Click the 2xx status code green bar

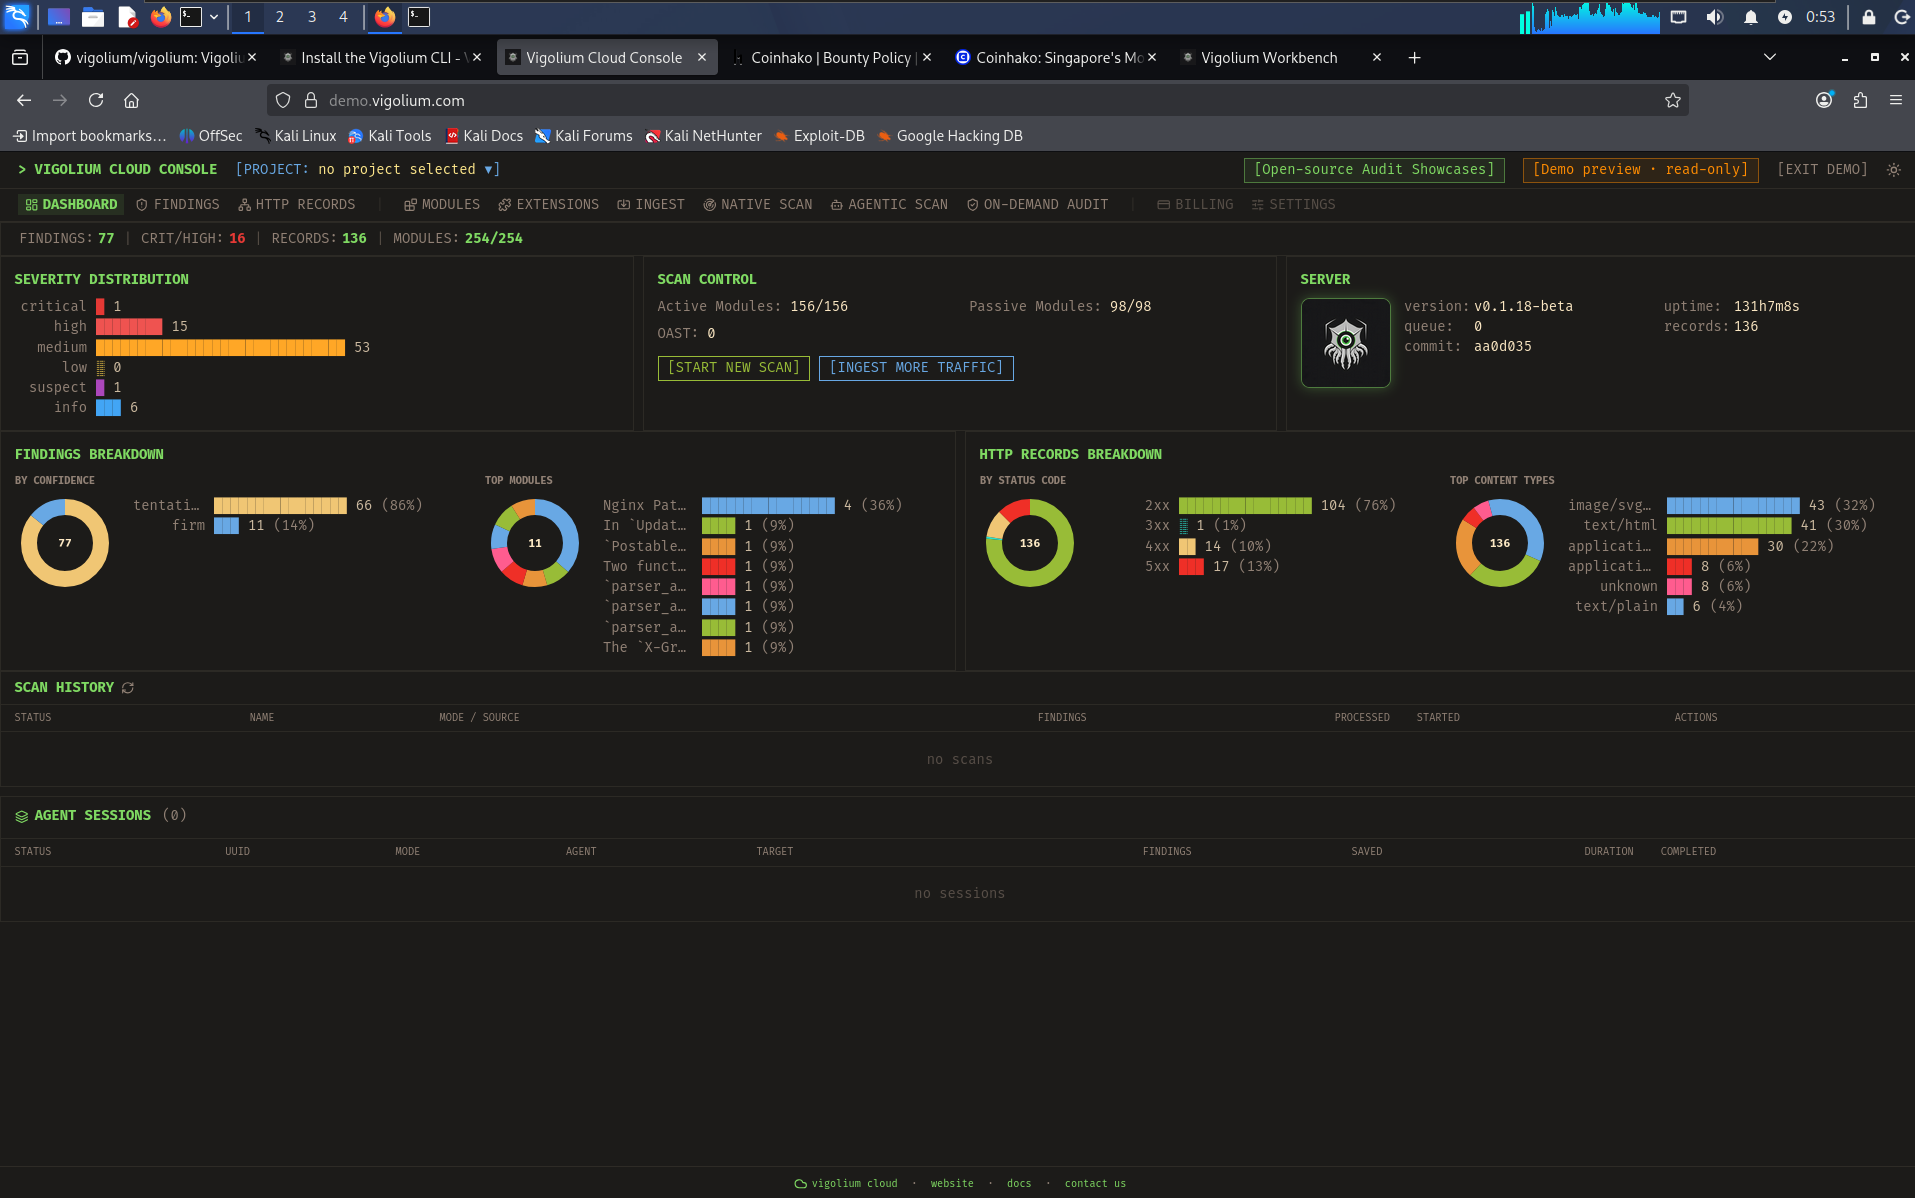click(1245, 505)
